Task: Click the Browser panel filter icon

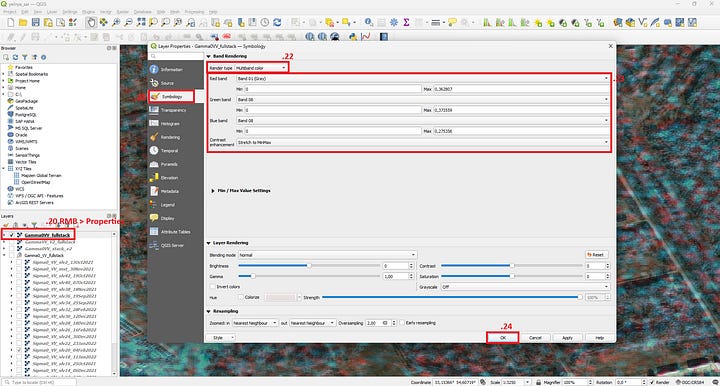Action: 25,57
